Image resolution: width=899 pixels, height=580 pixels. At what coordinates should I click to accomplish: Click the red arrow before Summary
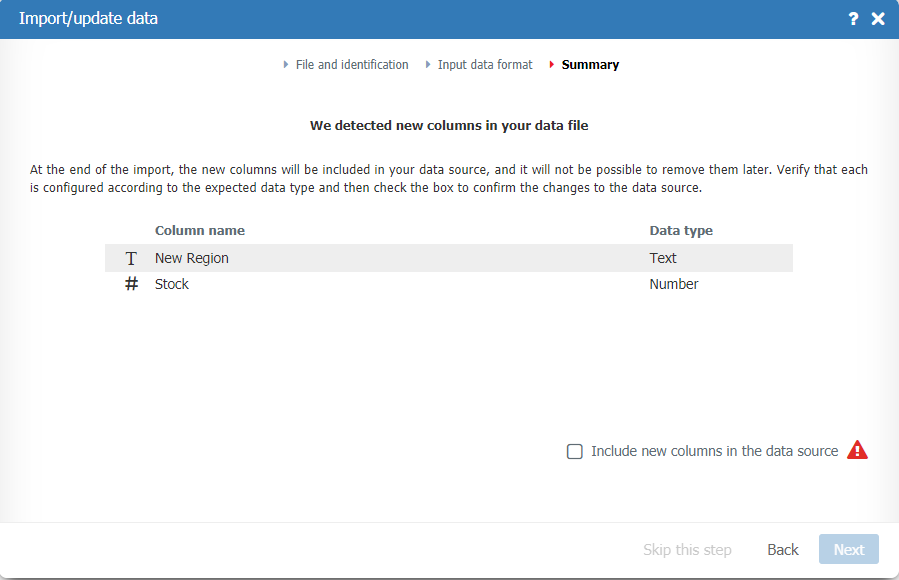point(552,65)
